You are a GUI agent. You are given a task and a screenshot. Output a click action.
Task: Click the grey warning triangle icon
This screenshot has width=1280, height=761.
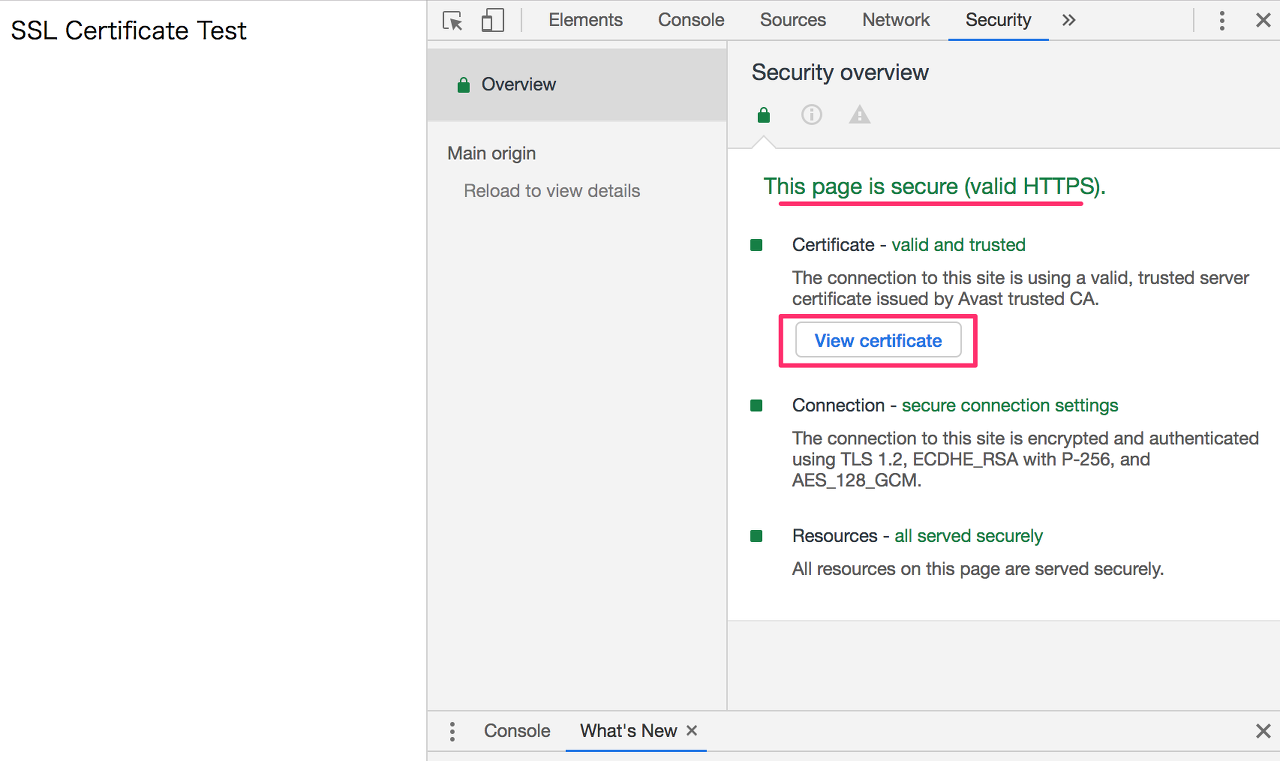click(x=860, y=115)
